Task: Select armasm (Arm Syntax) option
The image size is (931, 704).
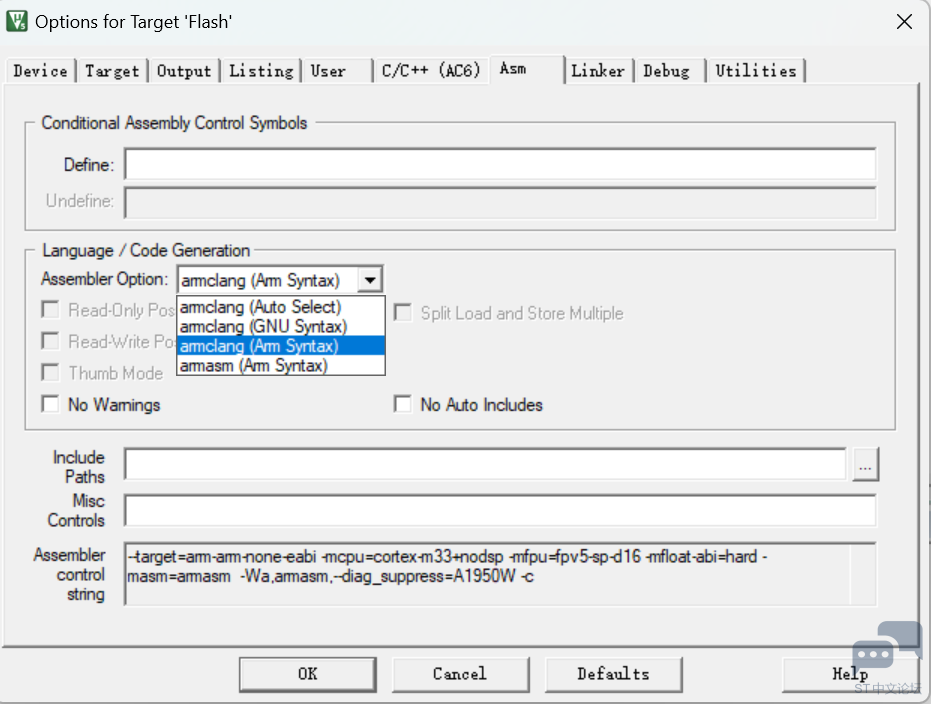Action: [x=281, y=366]
